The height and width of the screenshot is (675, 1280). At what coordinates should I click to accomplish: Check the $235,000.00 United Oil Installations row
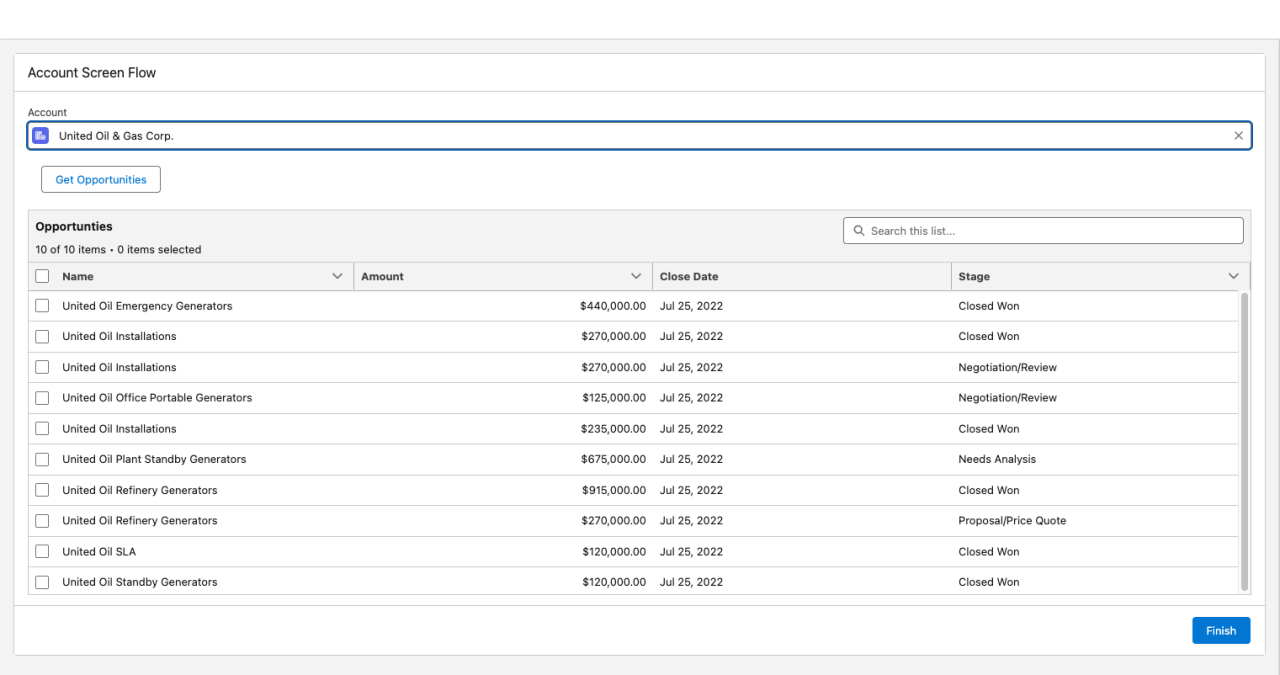click(x=42, y=428)
